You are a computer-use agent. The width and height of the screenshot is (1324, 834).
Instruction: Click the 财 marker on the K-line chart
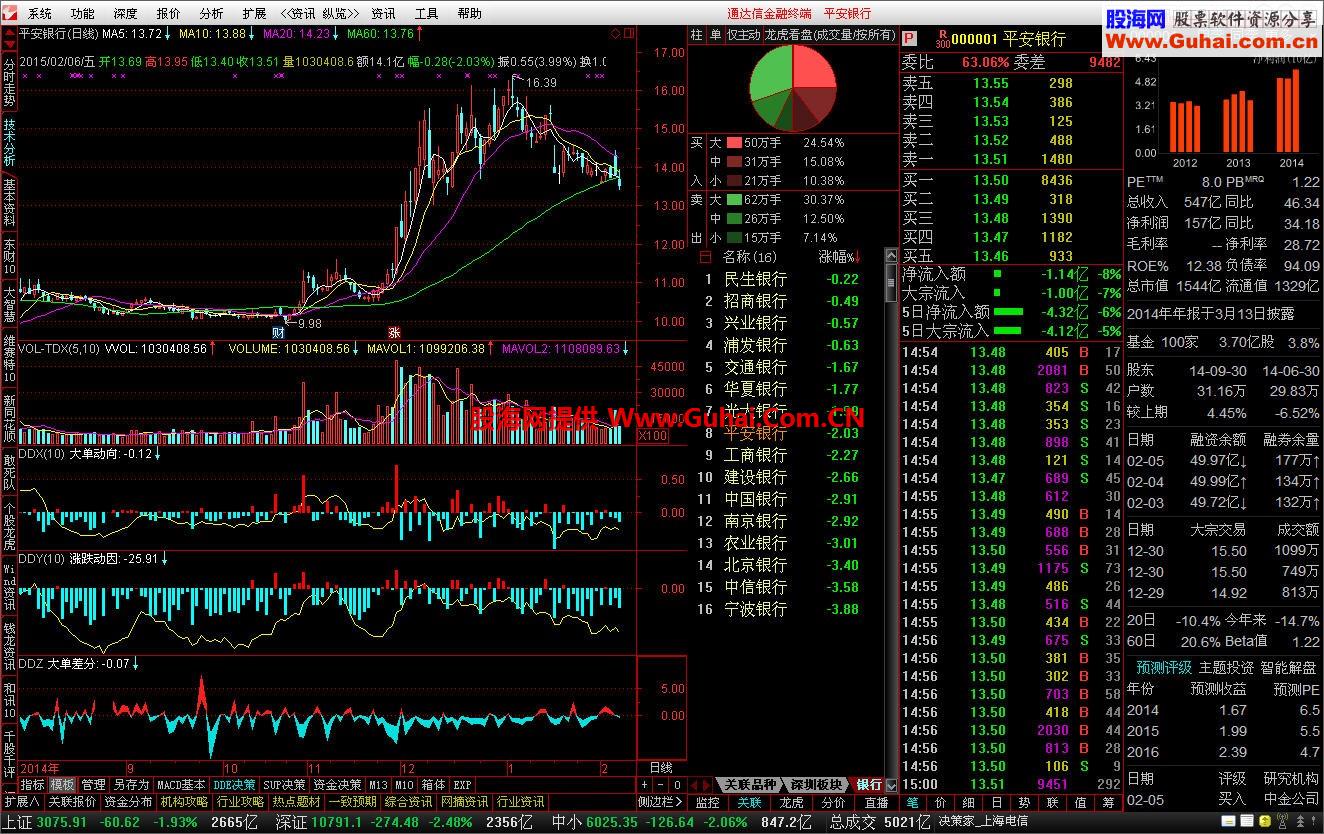tap(278, 331)
